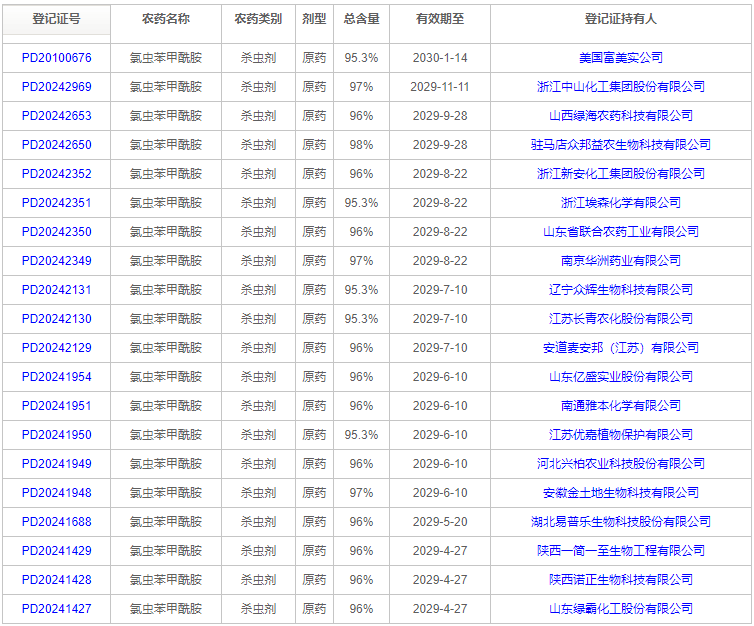Viewport: 754px width, 626px height.
Task: Open holder 驻马店众邦益农生物科技有限公司
Action: point(621,145)
